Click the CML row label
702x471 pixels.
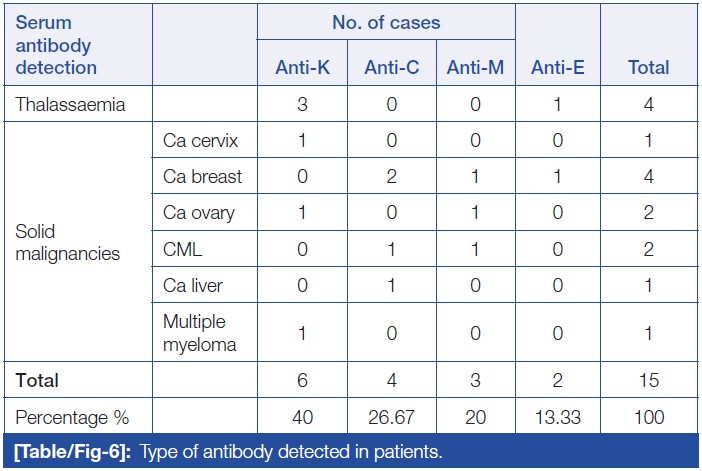click(x=181, y=249)
